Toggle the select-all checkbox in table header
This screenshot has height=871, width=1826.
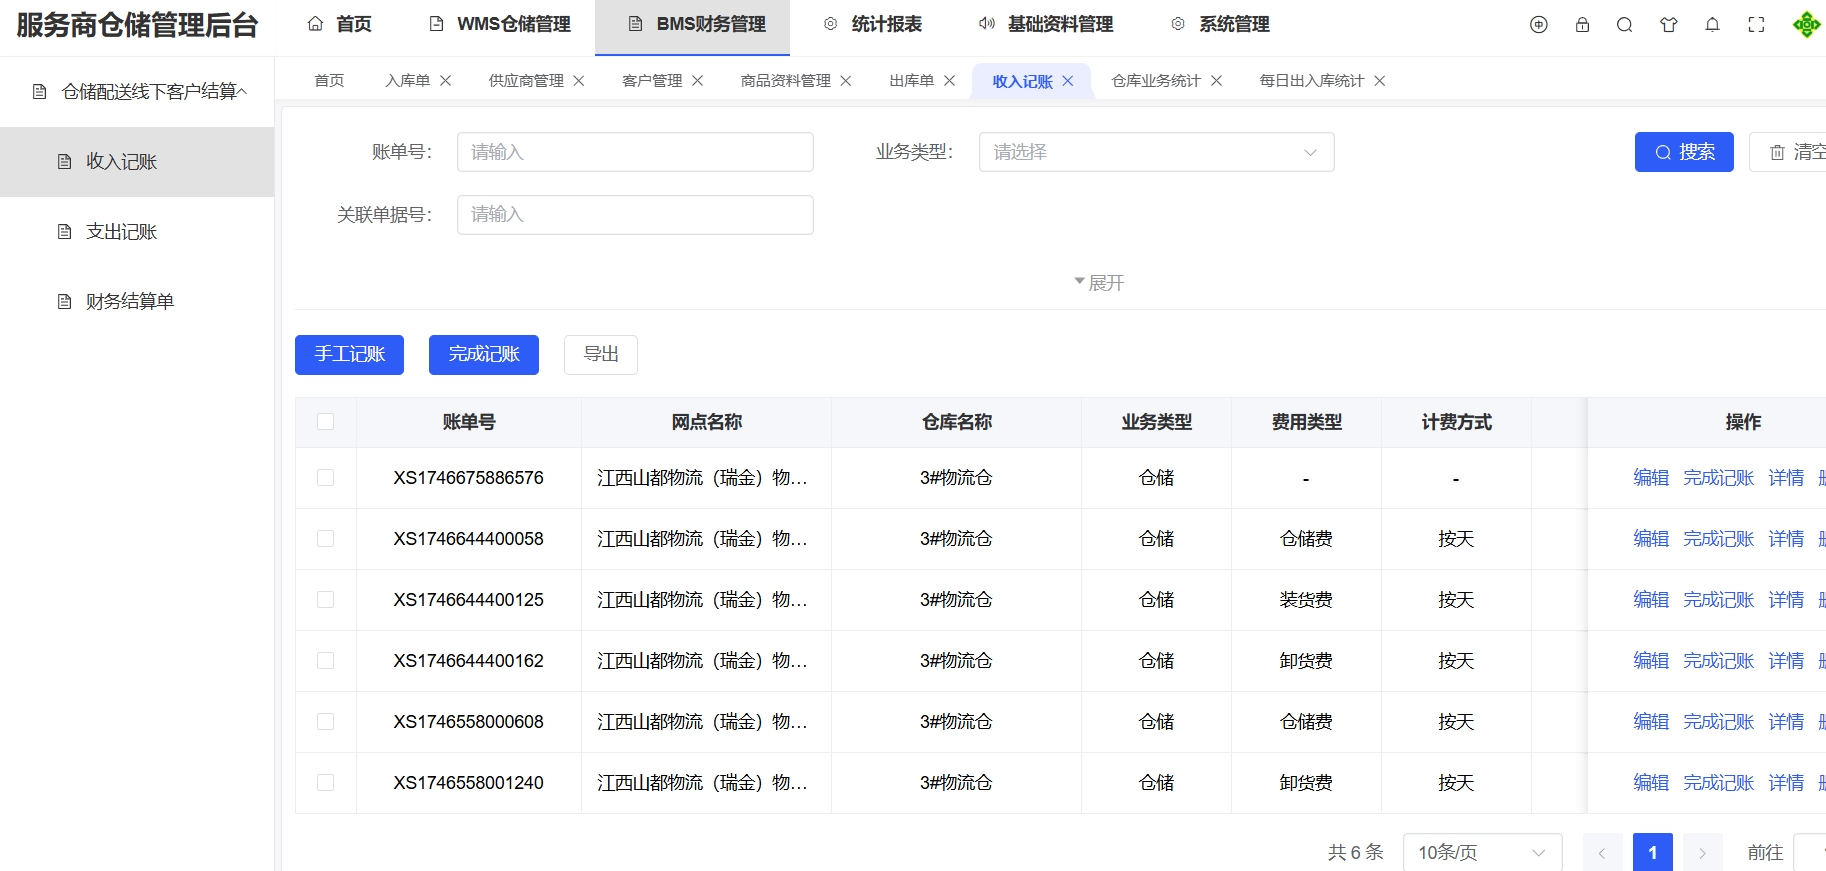(325, 422)
